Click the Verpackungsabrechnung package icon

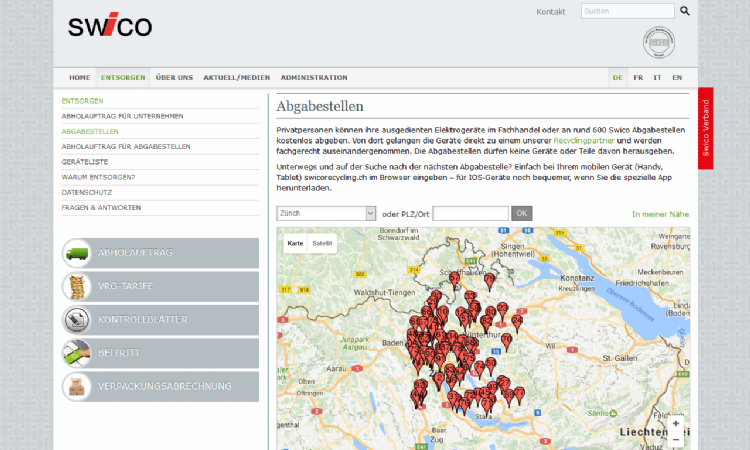tap(78, 385)
